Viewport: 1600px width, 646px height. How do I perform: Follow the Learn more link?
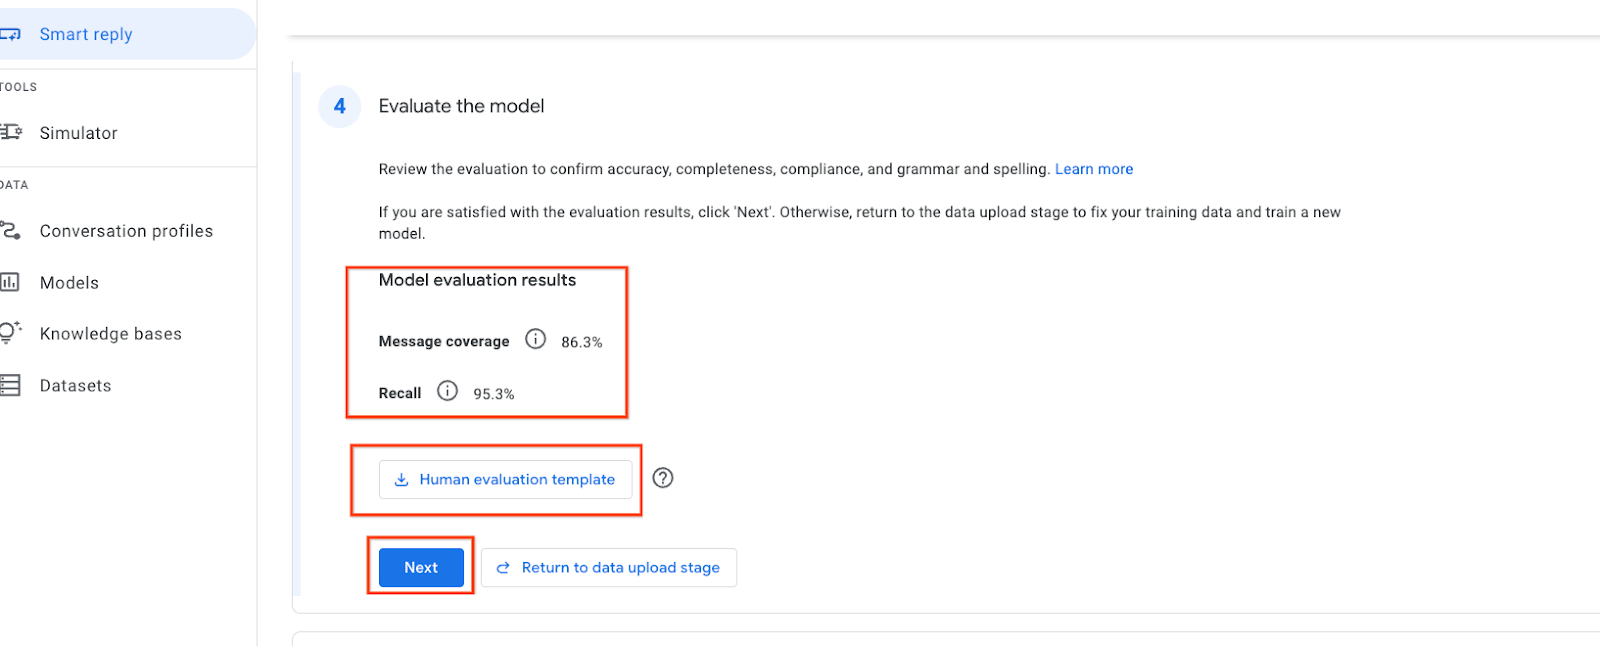point(1093,169)
